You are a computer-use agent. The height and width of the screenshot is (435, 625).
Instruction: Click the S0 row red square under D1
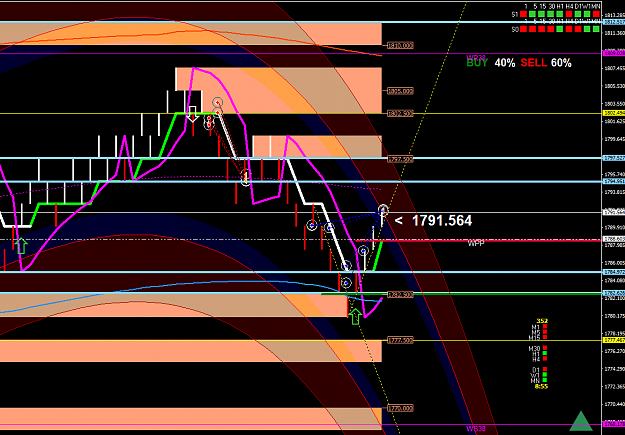tap(578, 29)
